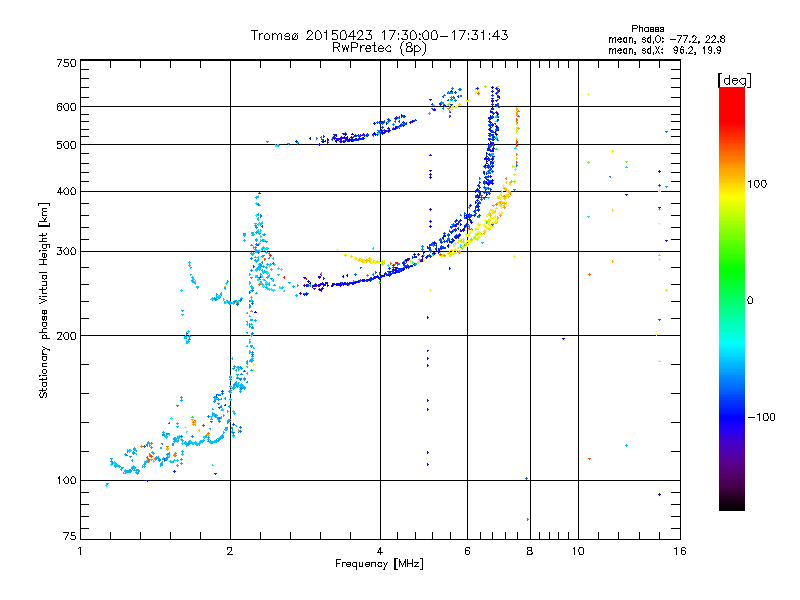800x600 pixels.
Task: Click the 'RwPretec (8p)' subtitle
Action: coord(379,48)
